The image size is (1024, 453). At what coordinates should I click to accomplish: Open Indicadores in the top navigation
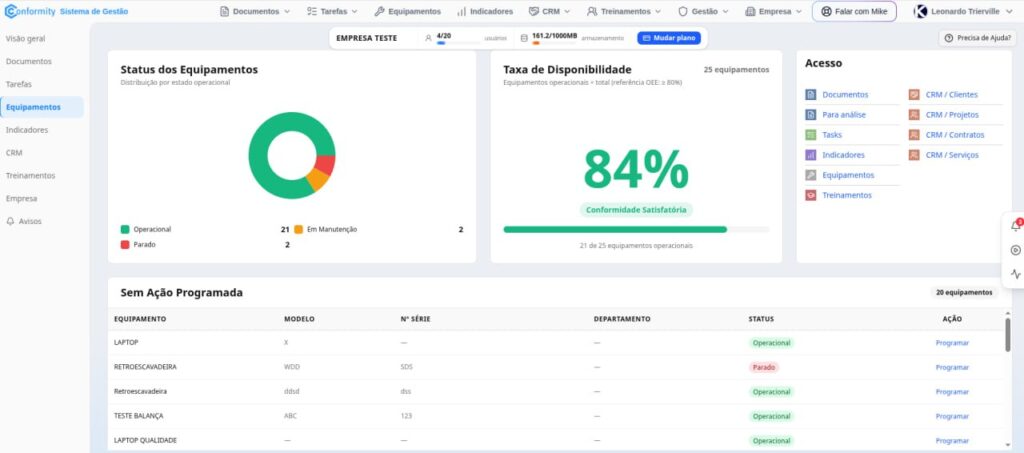(x=485, y=11)
